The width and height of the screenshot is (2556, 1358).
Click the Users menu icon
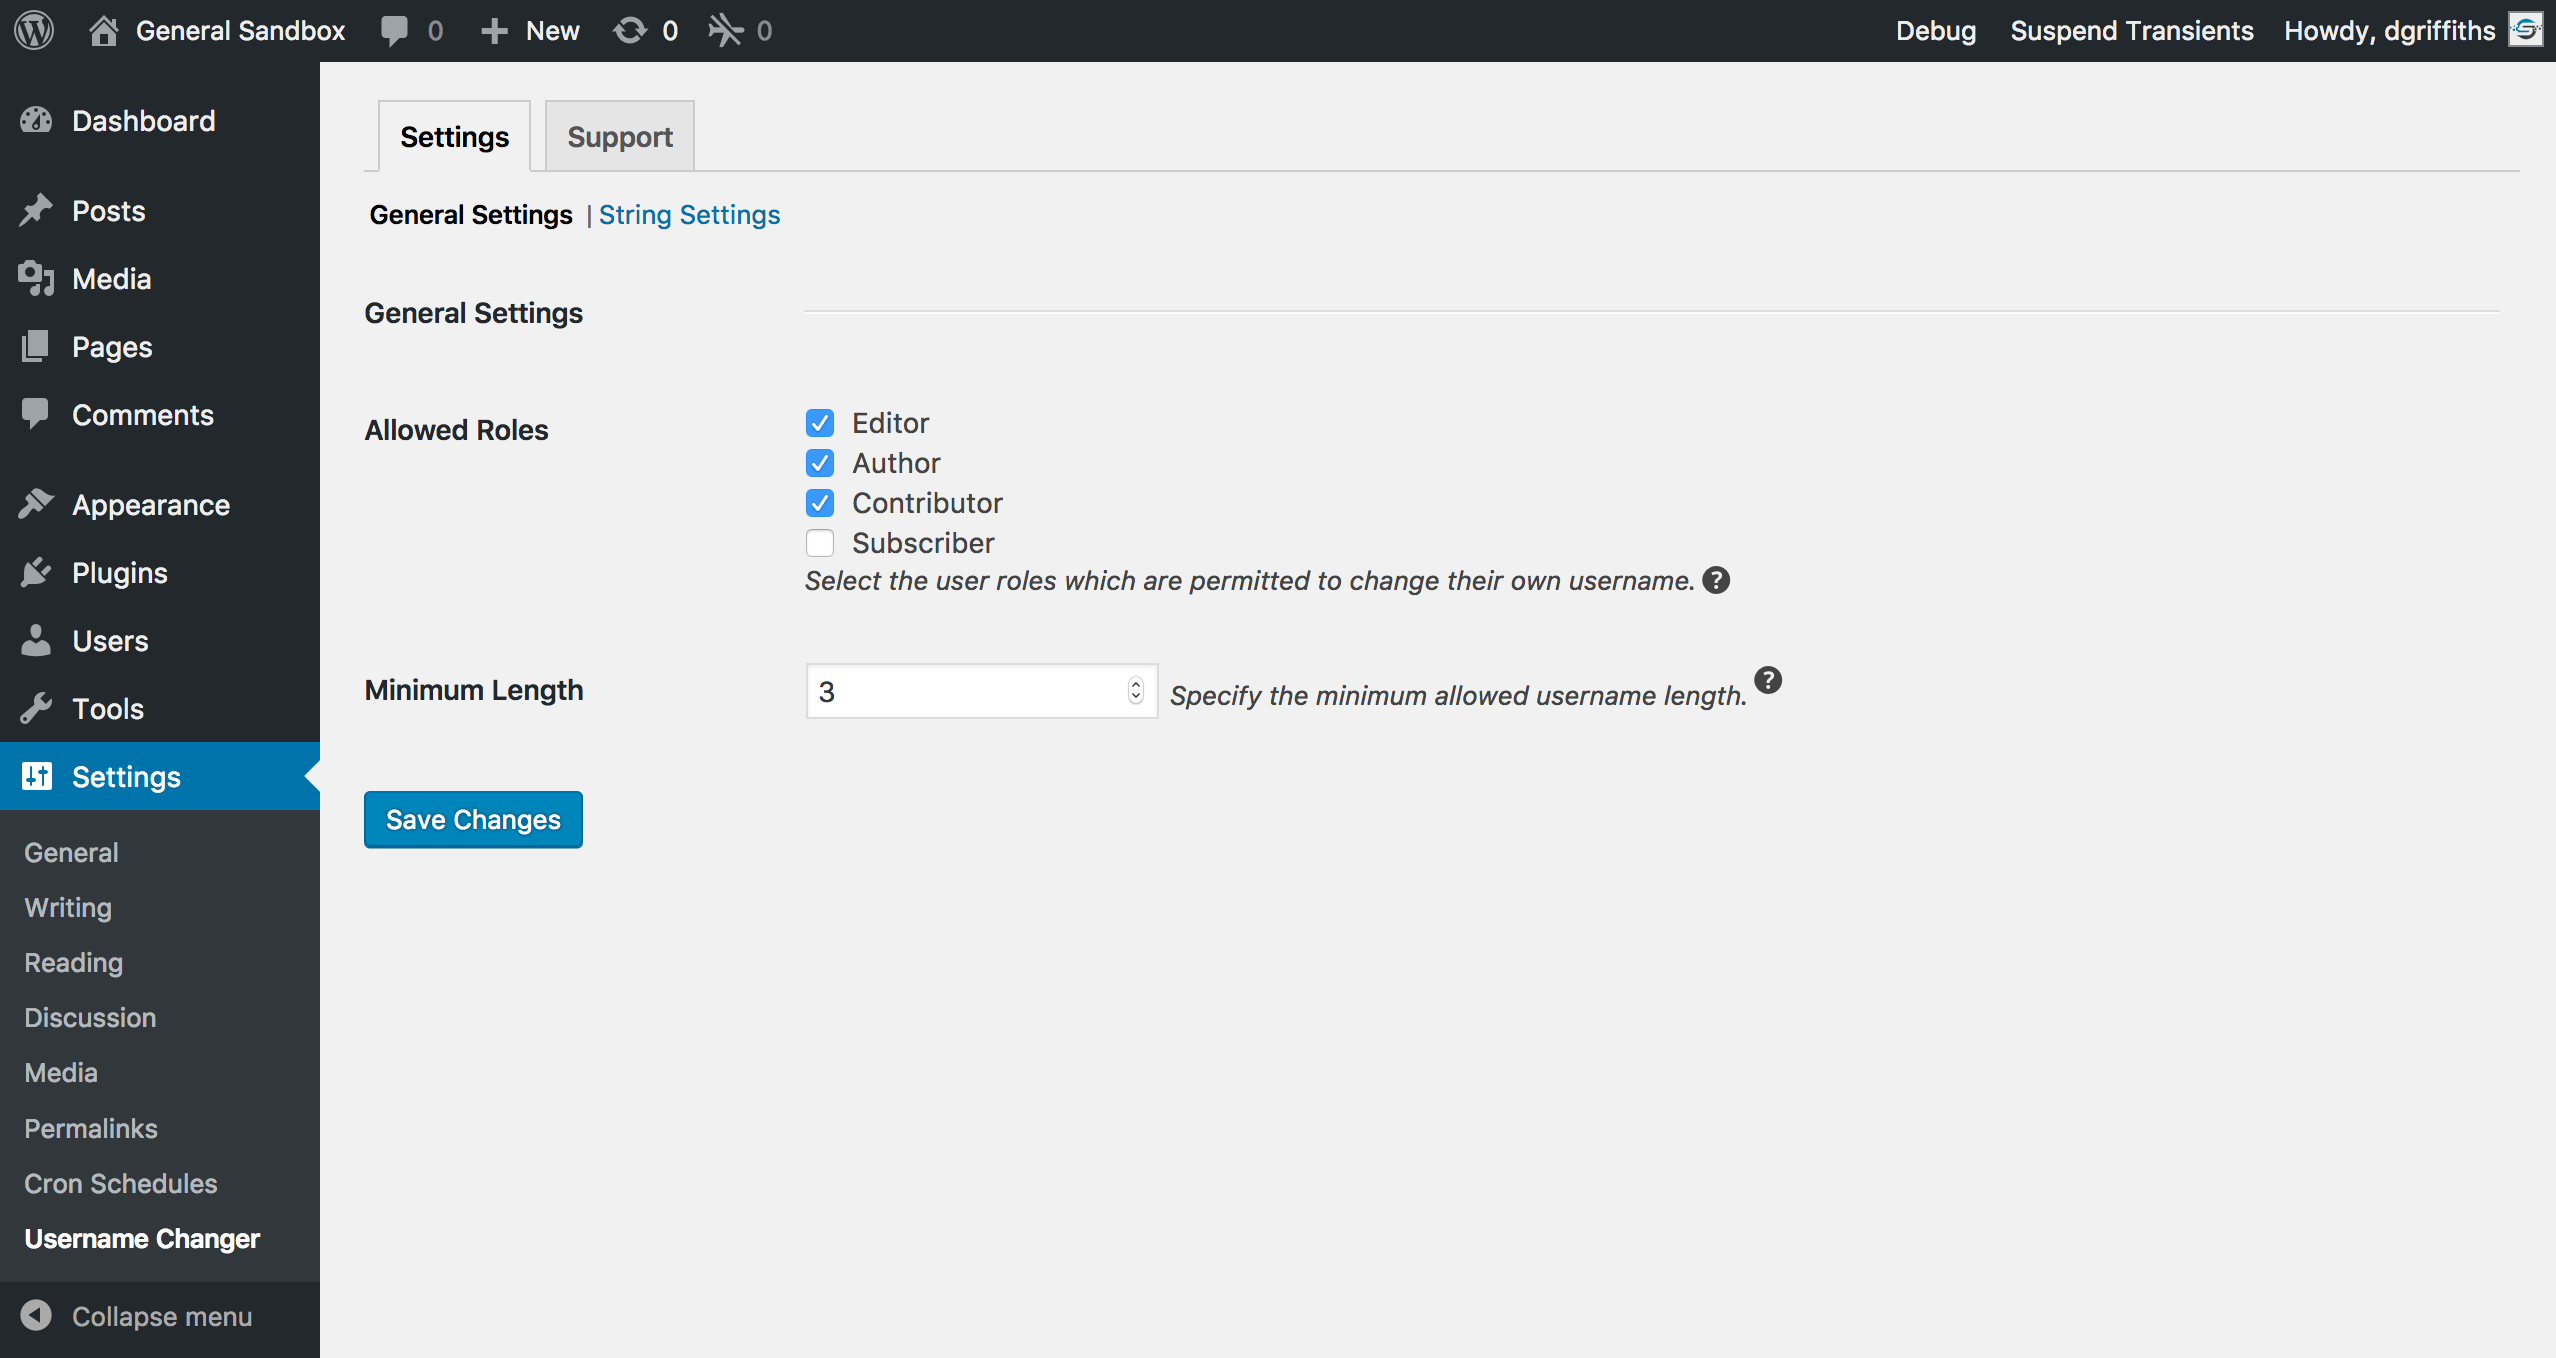click(37, 641)
